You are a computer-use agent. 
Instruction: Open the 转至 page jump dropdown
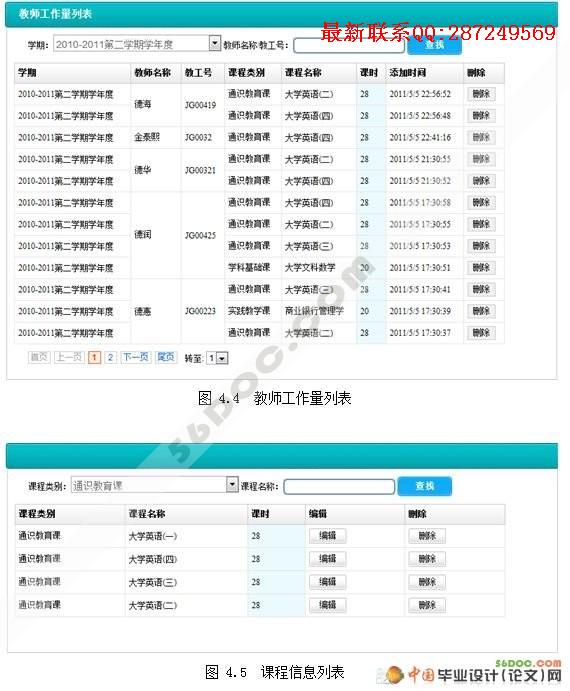pyautogui.click(x=217, y=358)
